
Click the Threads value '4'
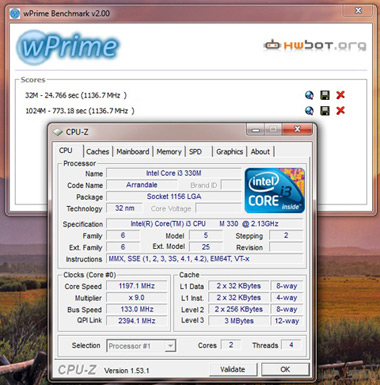(x=291, y=345)
